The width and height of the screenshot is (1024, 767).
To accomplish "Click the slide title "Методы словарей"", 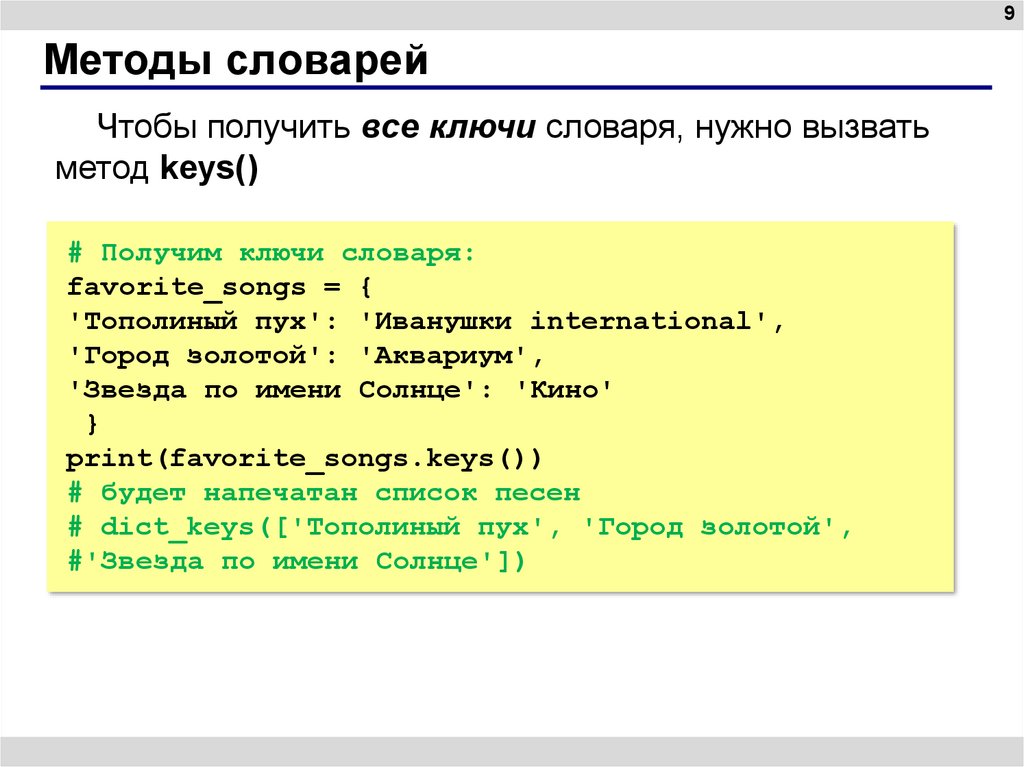I will [235, 60].
